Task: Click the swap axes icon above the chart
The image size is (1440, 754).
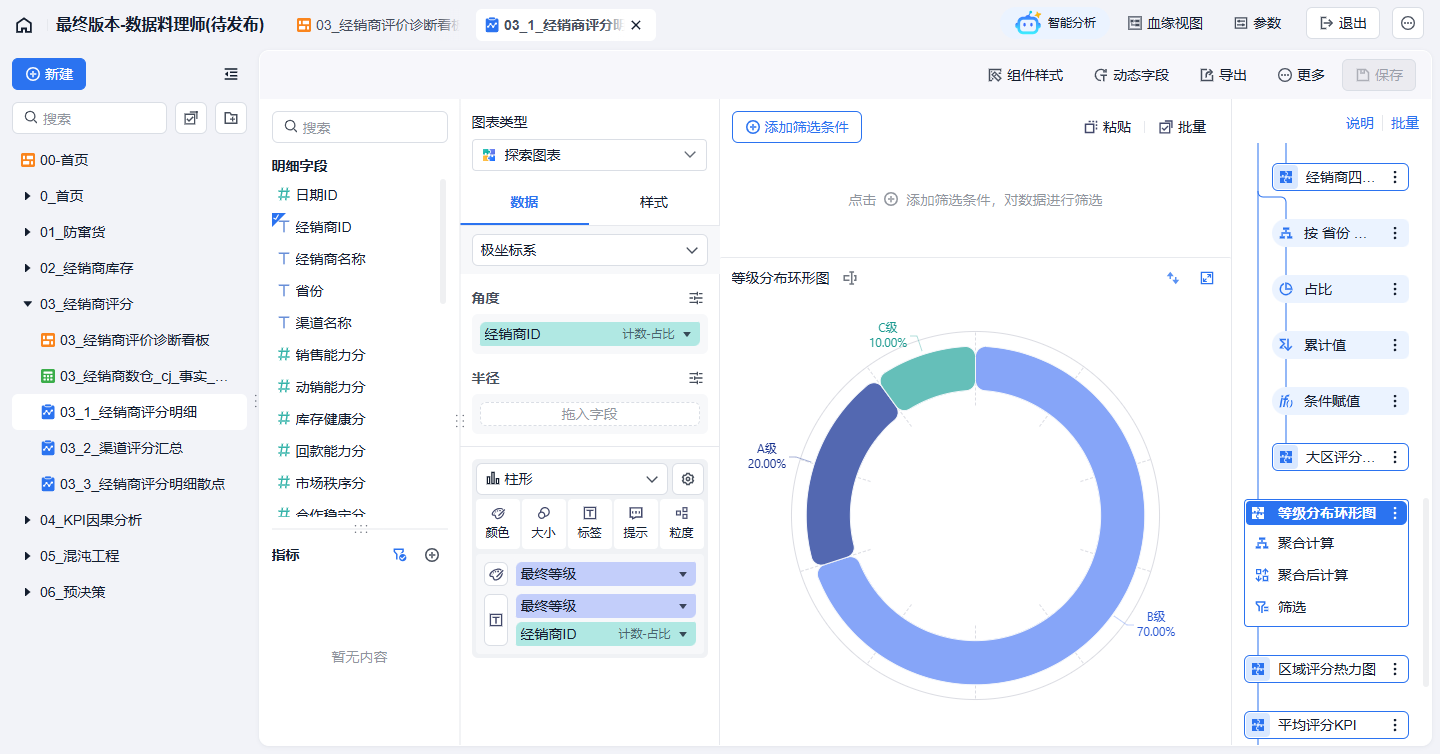Action: click(x=1173, y=278)
